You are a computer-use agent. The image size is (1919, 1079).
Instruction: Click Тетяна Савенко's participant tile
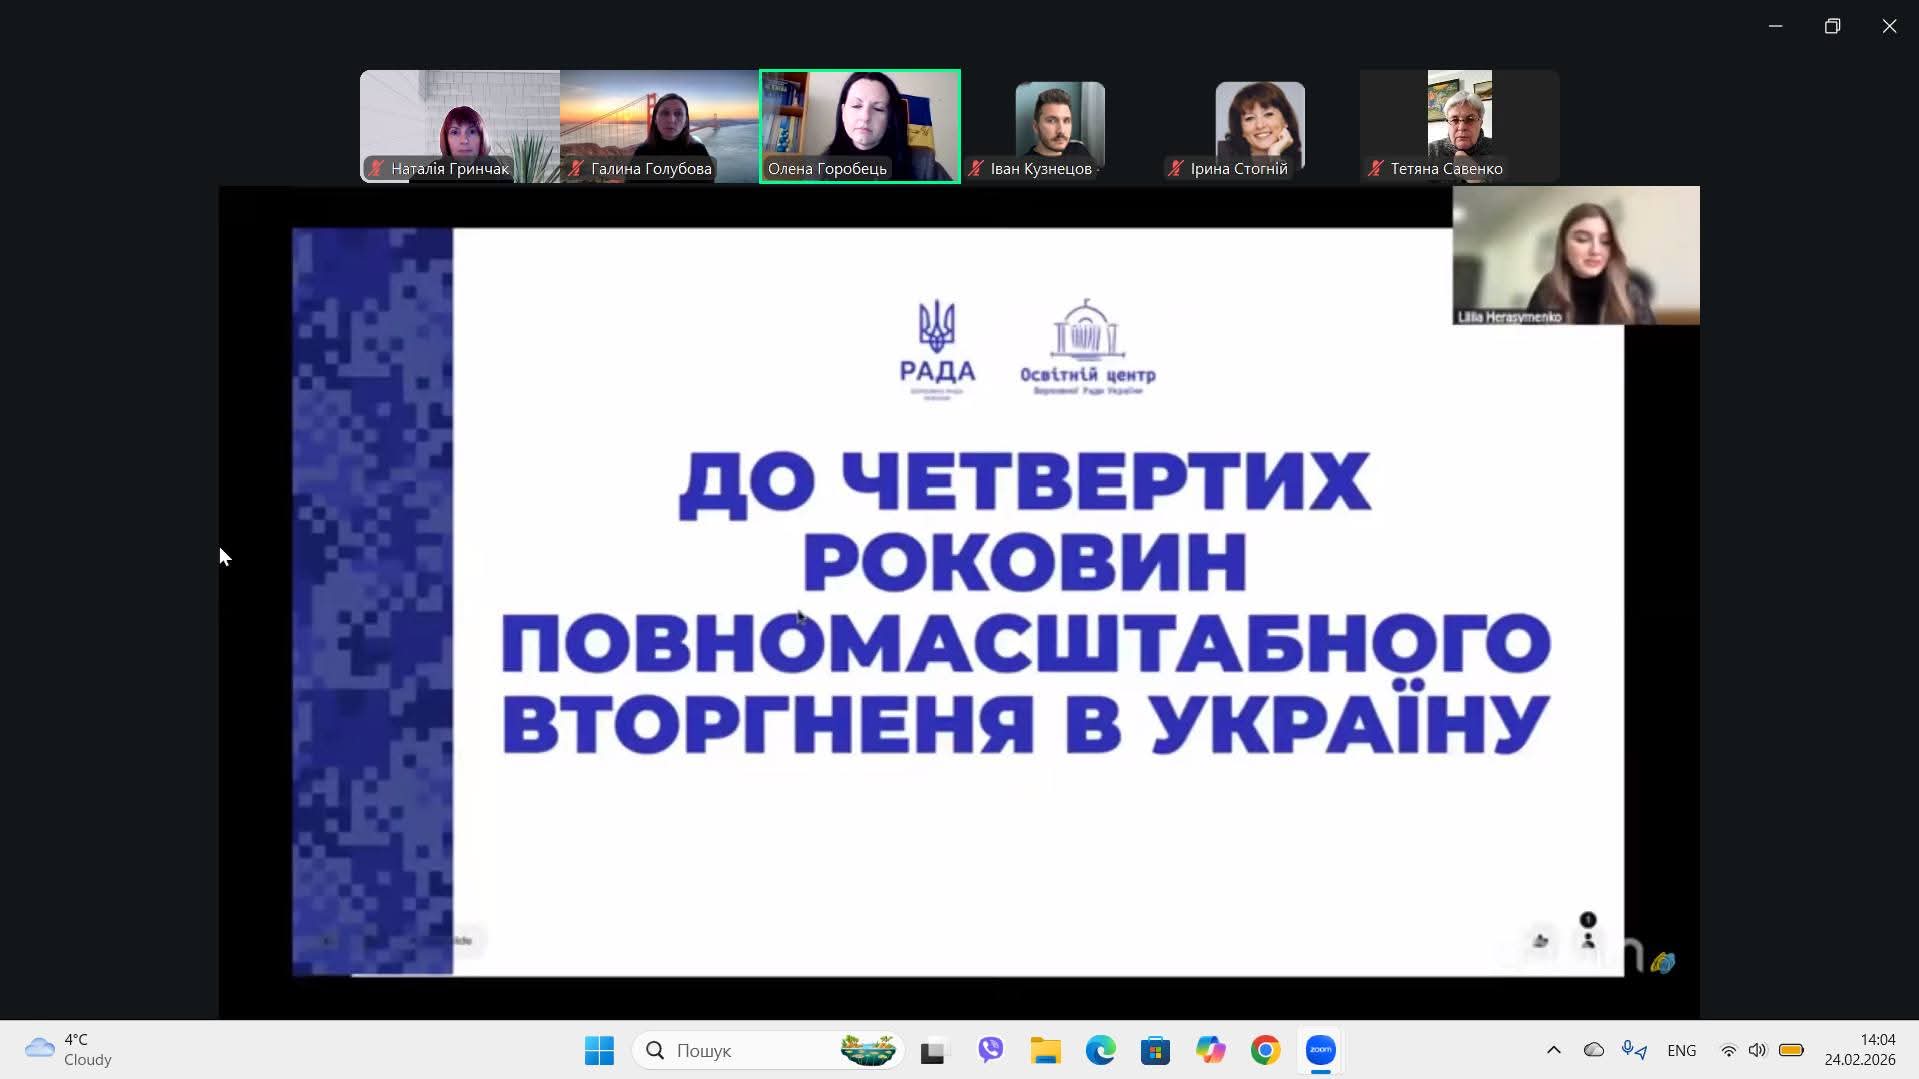1460,125
